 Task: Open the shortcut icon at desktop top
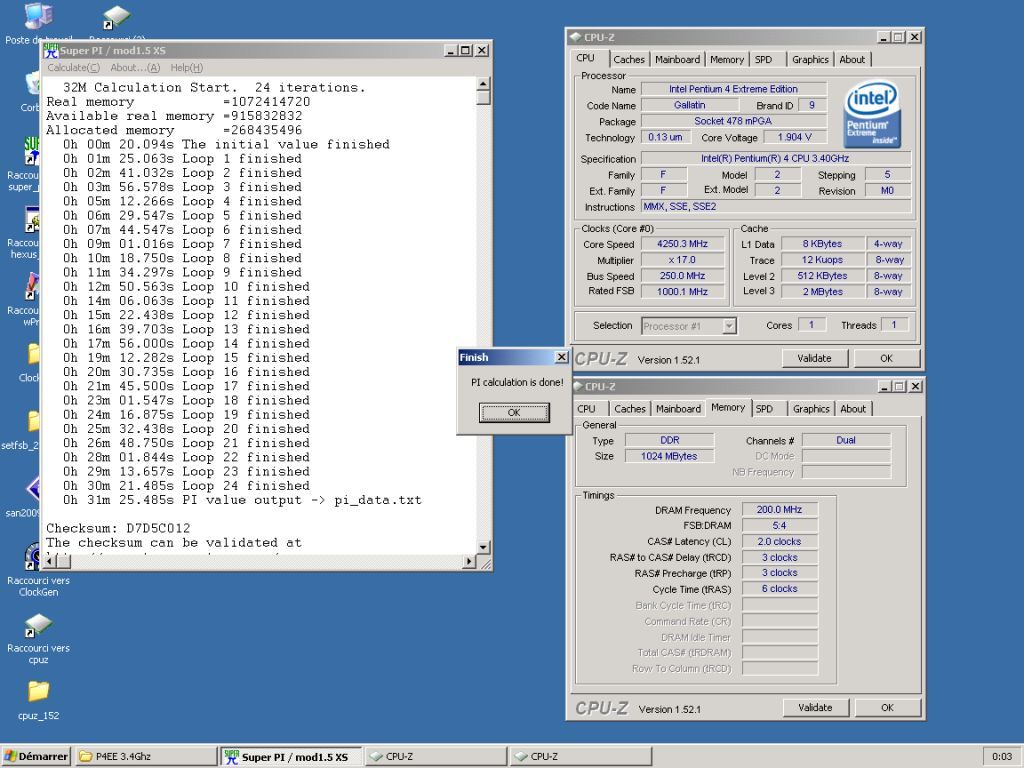(x=116, y=18)
